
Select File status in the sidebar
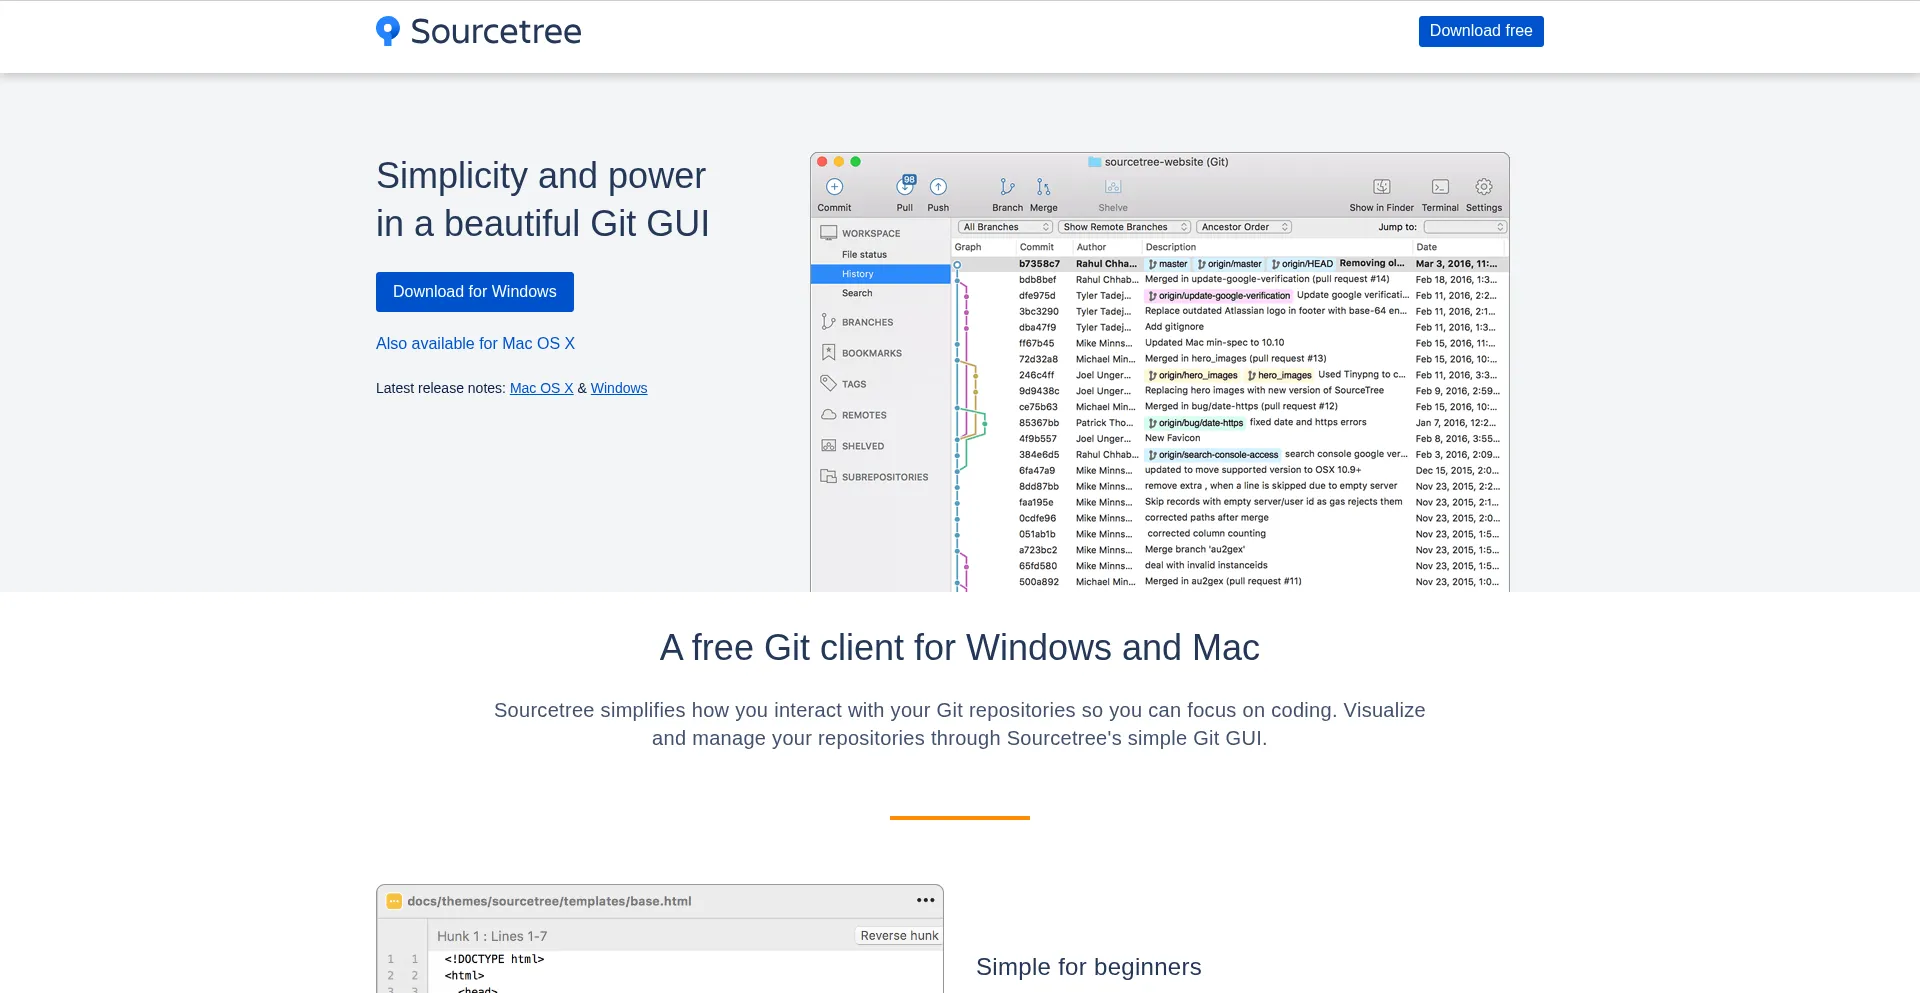pos(864,255)
